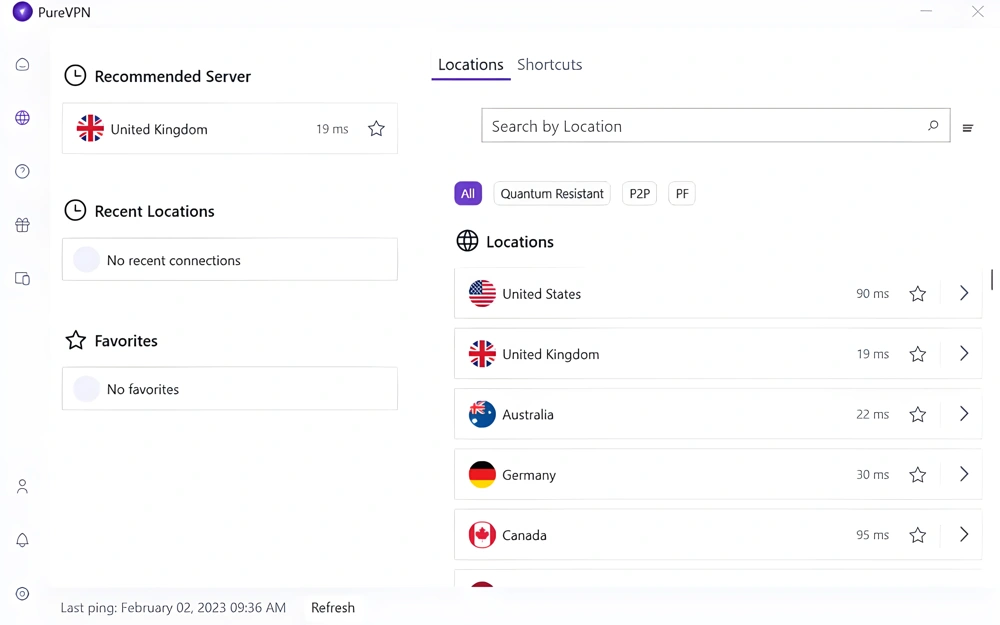This screenshot has height=625, width=1000.
Task: Toggle favorite star for Australia
Action: tap(918, 414)
